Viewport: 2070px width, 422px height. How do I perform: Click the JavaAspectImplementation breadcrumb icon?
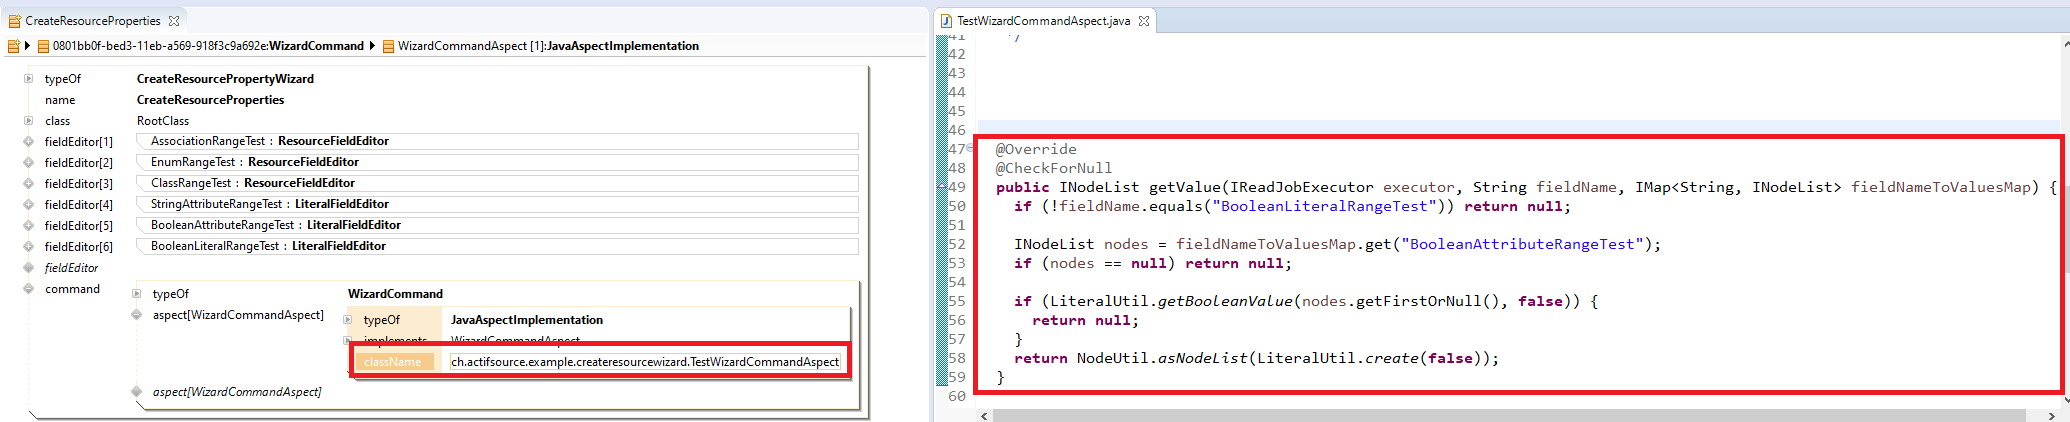point(389,46)
